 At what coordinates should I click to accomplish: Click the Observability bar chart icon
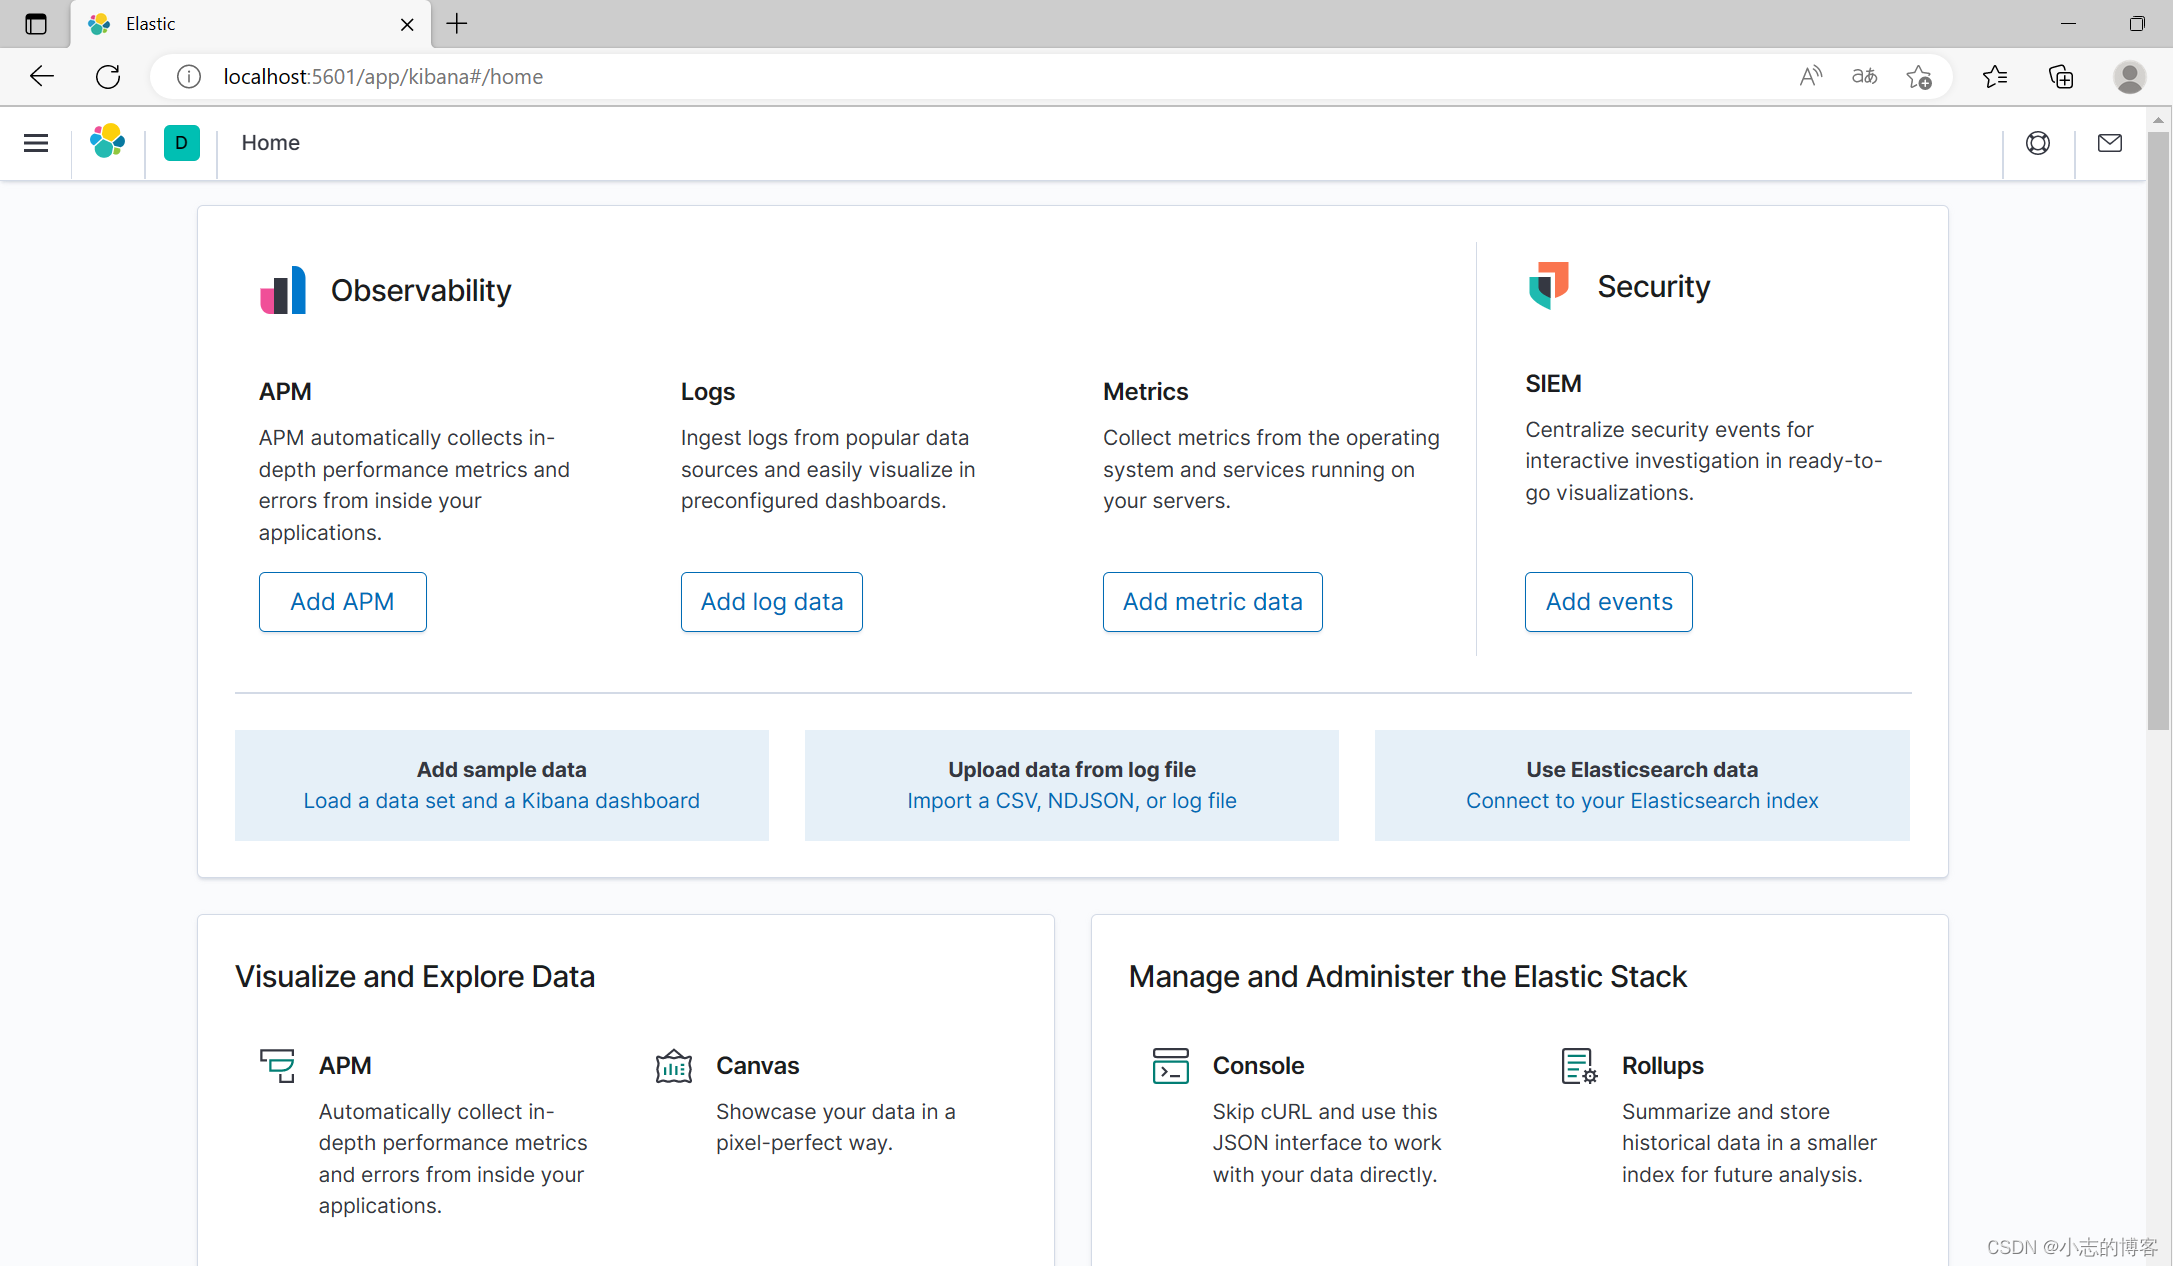click(x=283, y=290)
